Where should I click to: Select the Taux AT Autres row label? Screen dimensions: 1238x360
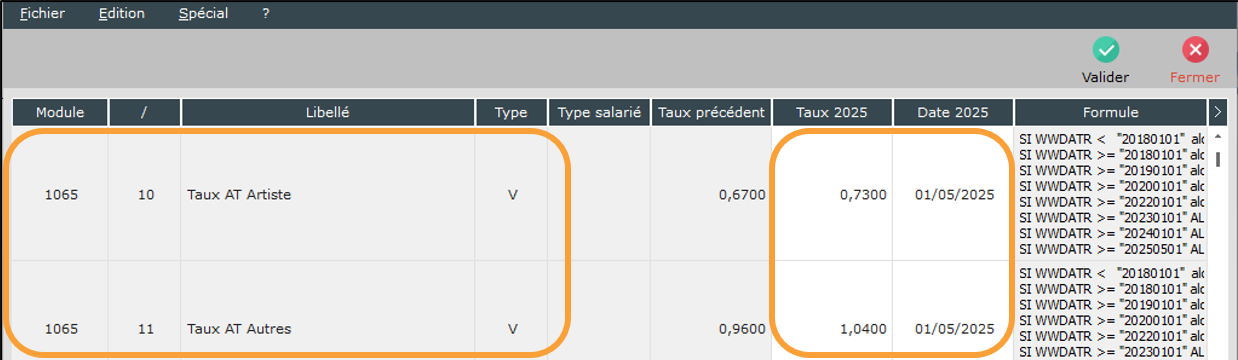click(x=238, y=328)
